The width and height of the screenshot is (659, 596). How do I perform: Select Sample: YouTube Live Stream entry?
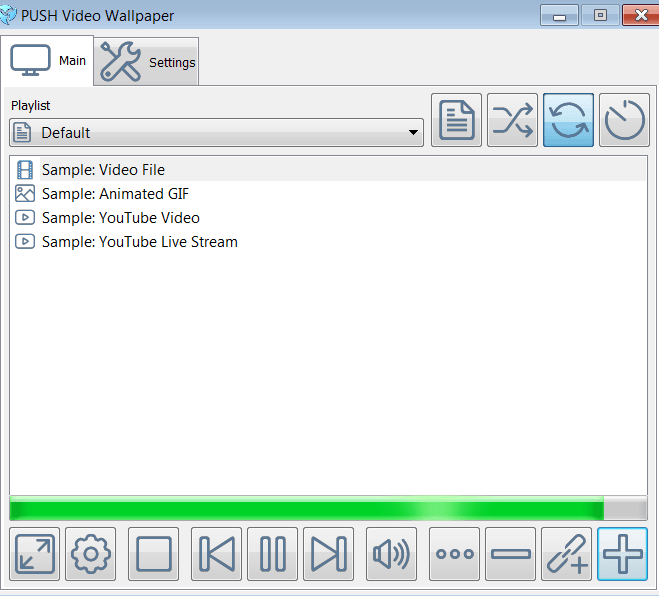tap(328, 242)
